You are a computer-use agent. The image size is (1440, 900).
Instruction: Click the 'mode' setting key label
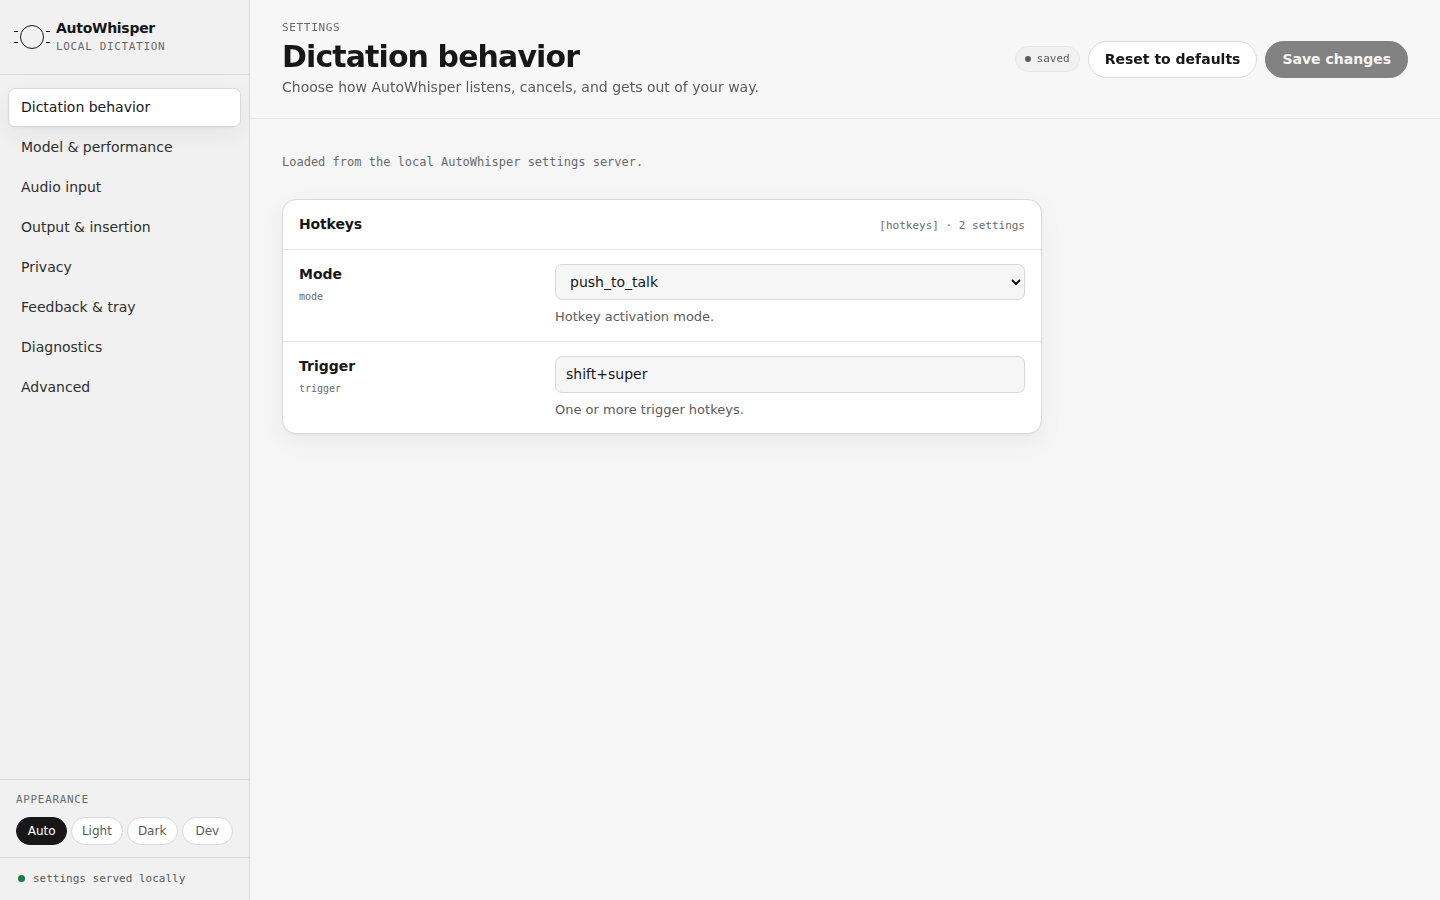tap(311, 297)
